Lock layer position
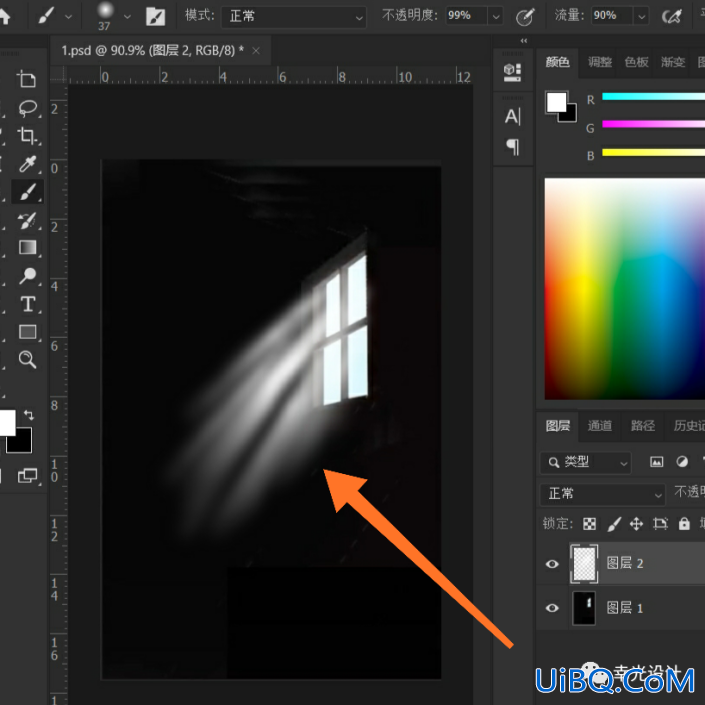 (x=636, y=524)
